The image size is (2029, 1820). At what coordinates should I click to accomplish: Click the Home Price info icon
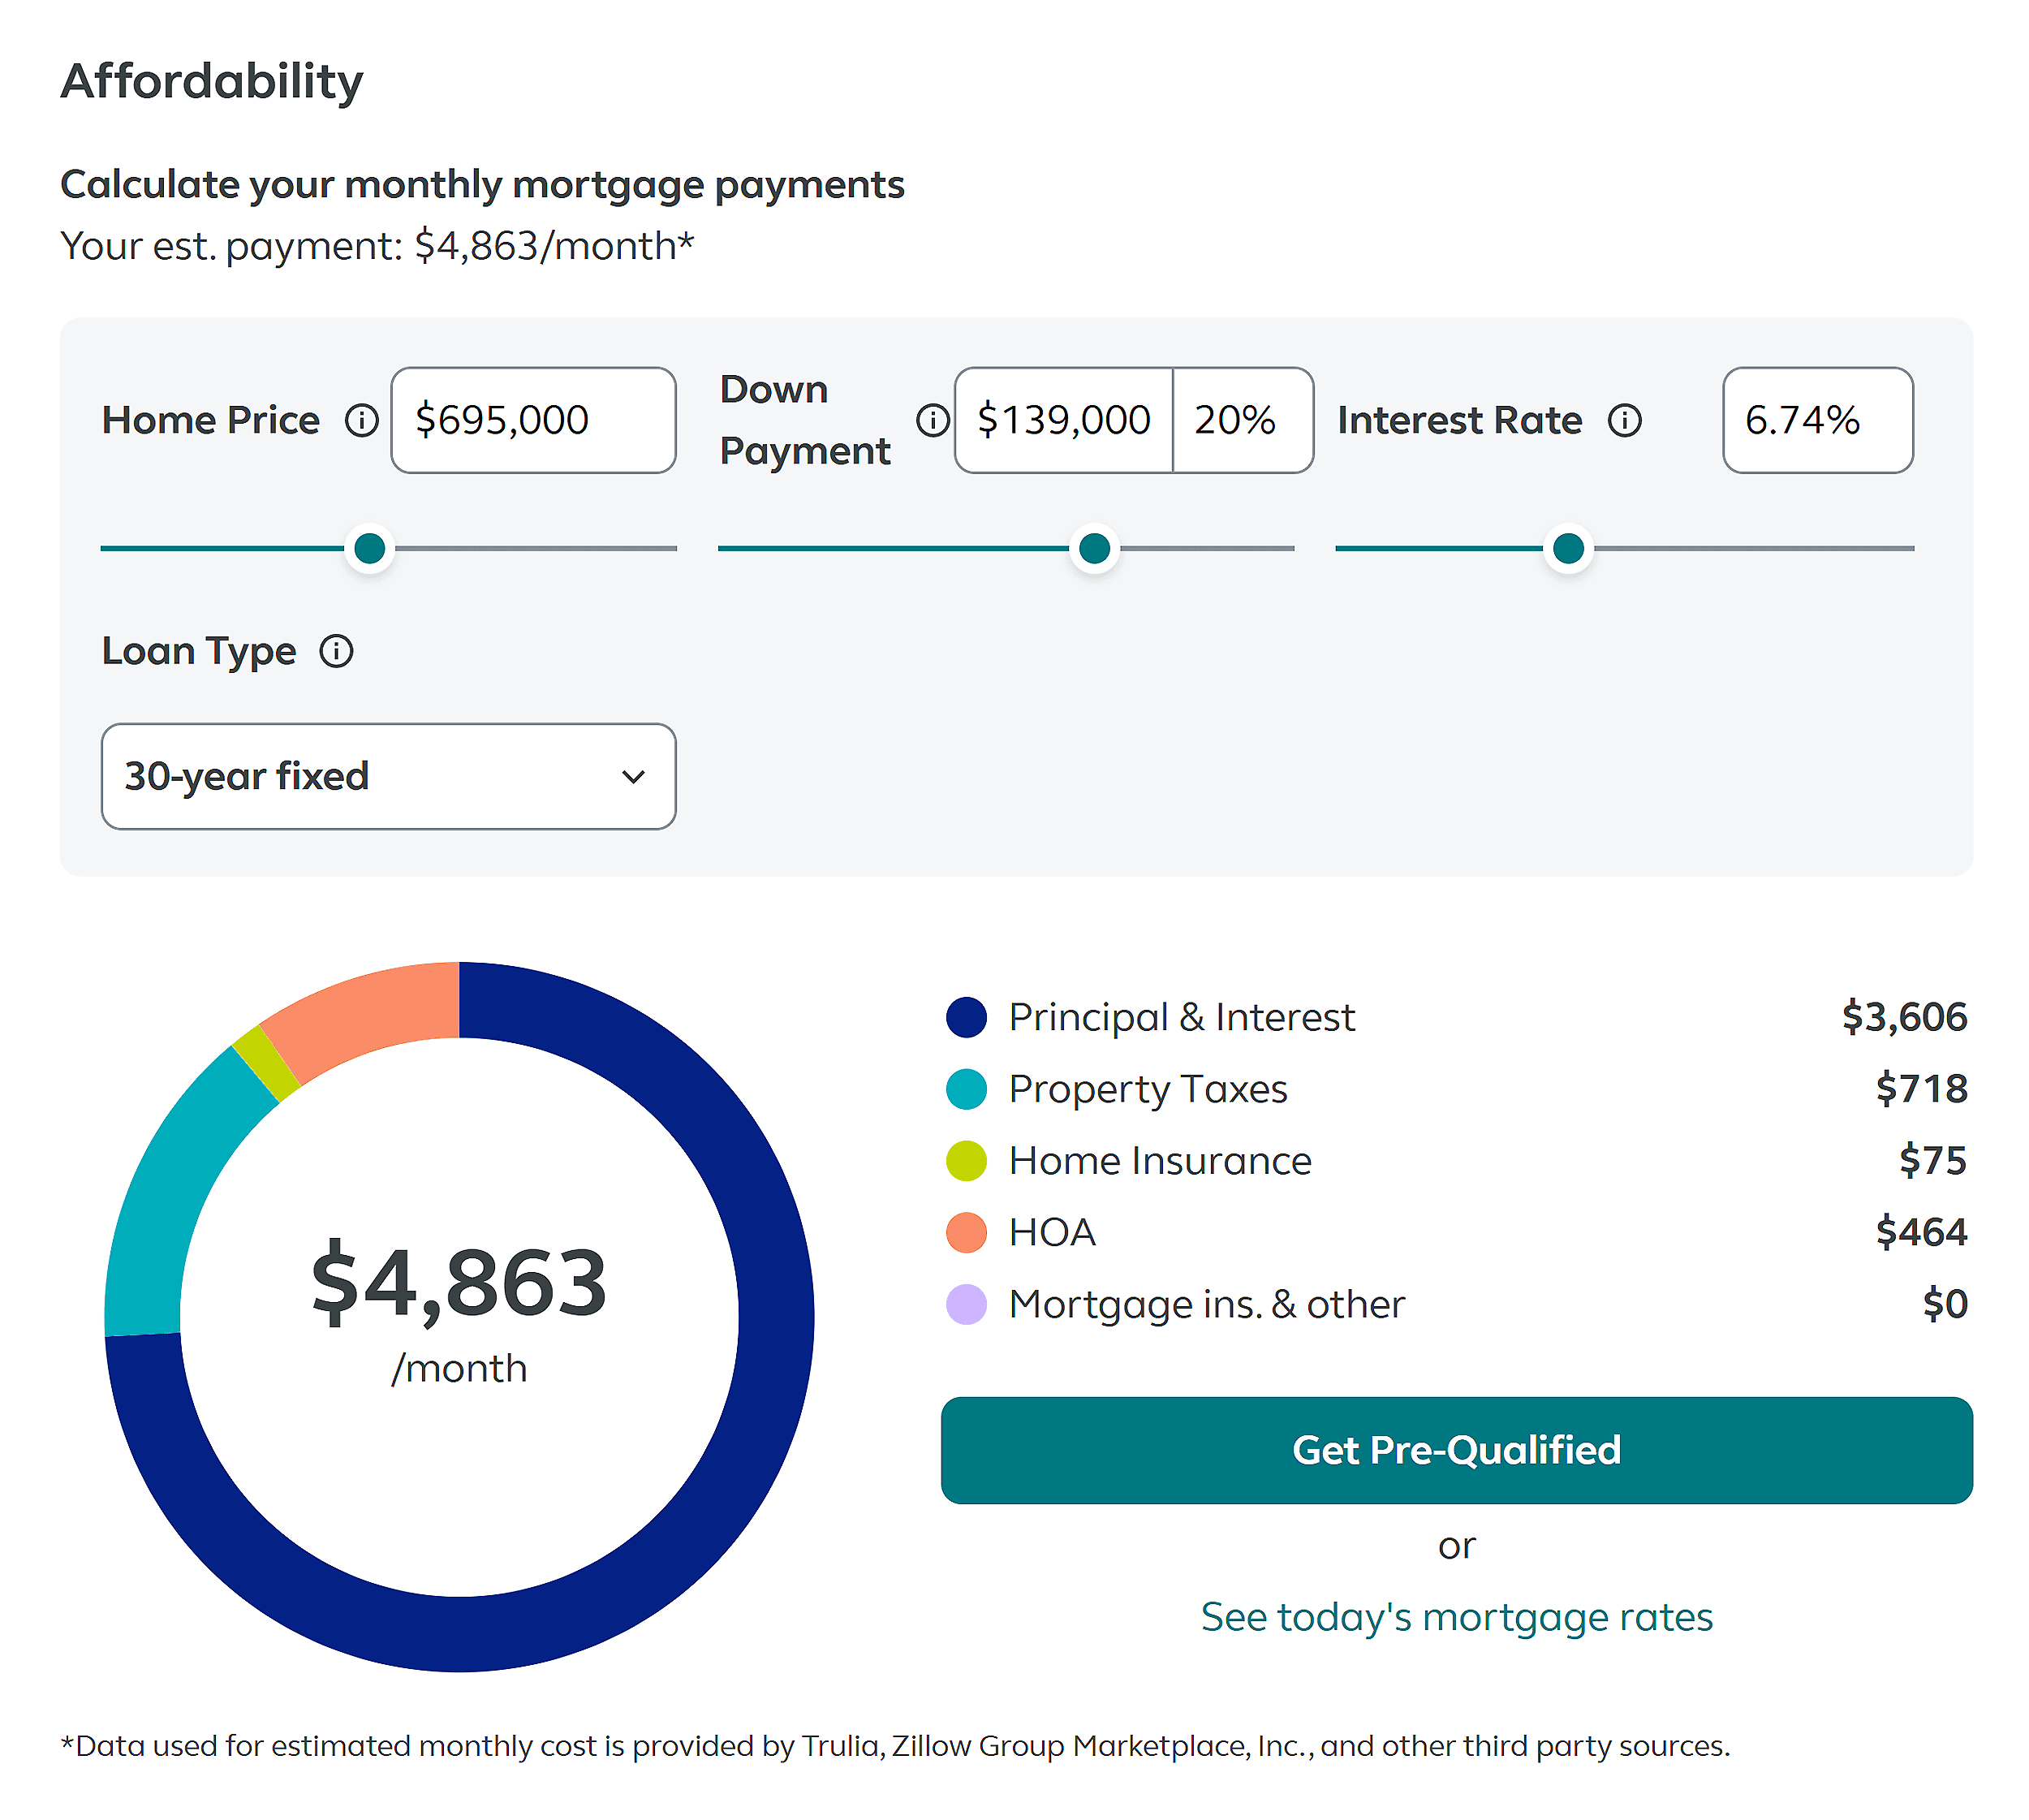click(x=364, y=418)
